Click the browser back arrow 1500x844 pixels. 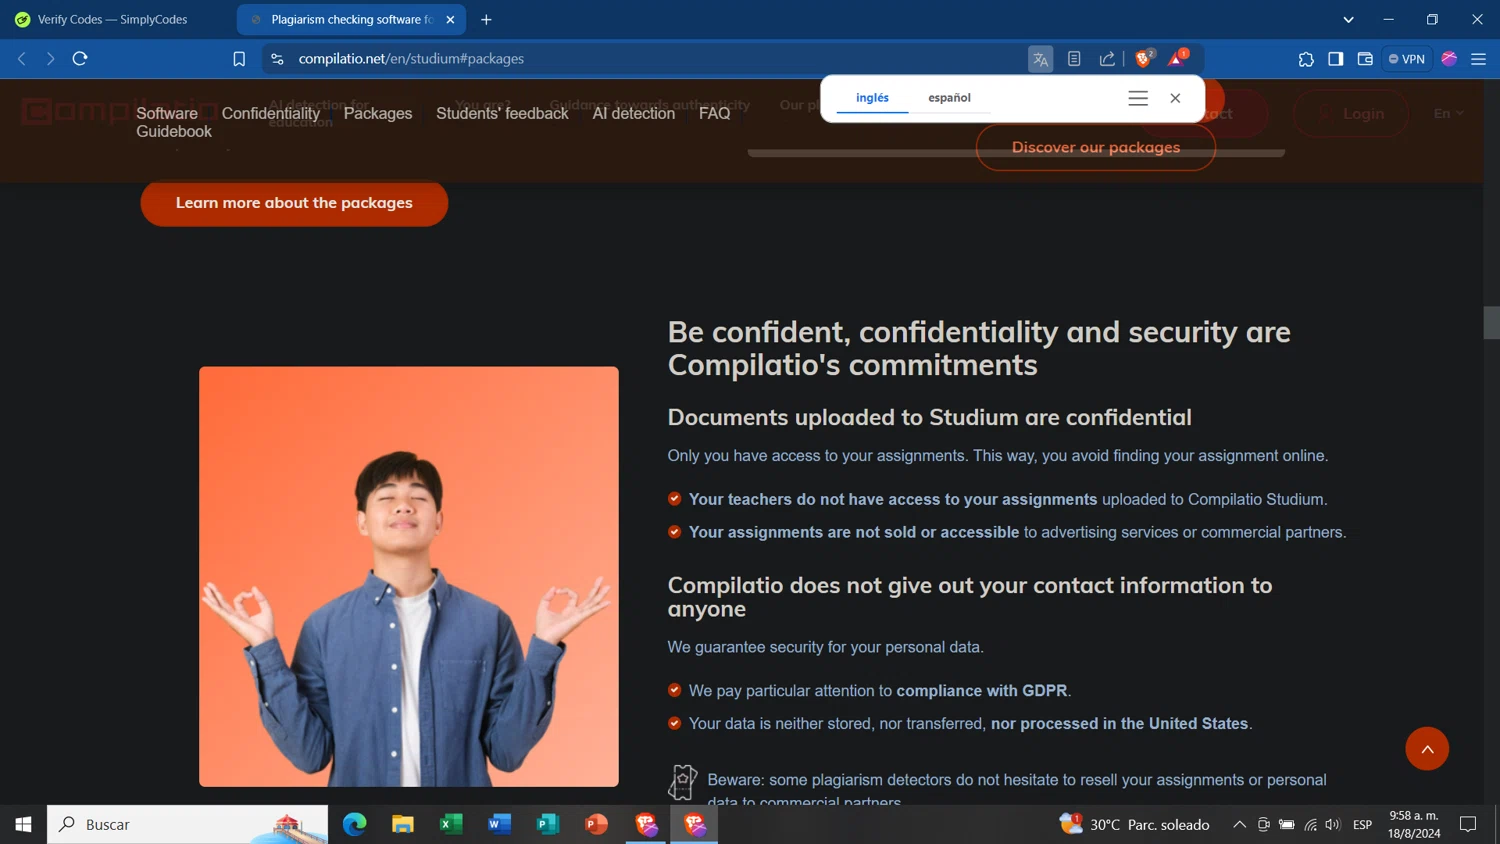coord(22,59)
